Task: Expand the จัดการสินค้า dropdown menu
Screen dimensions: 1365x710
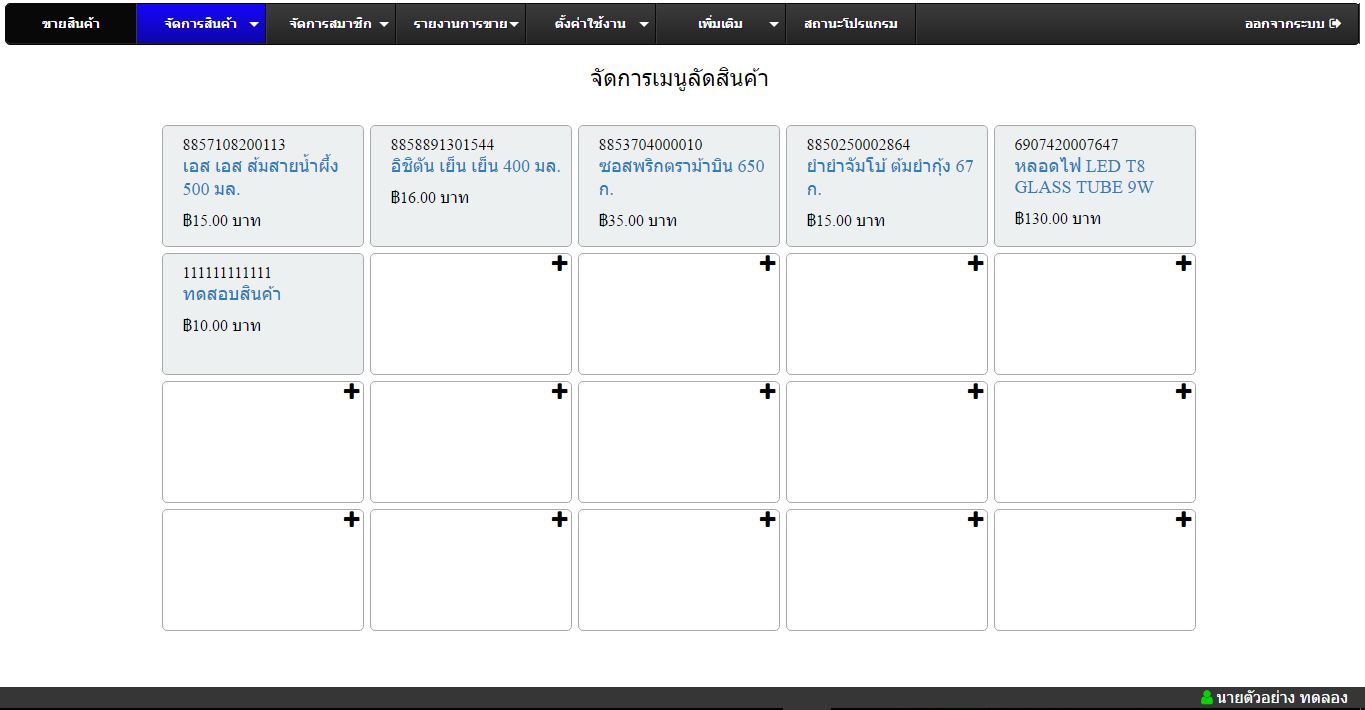Action: click(x=201, y=24)
